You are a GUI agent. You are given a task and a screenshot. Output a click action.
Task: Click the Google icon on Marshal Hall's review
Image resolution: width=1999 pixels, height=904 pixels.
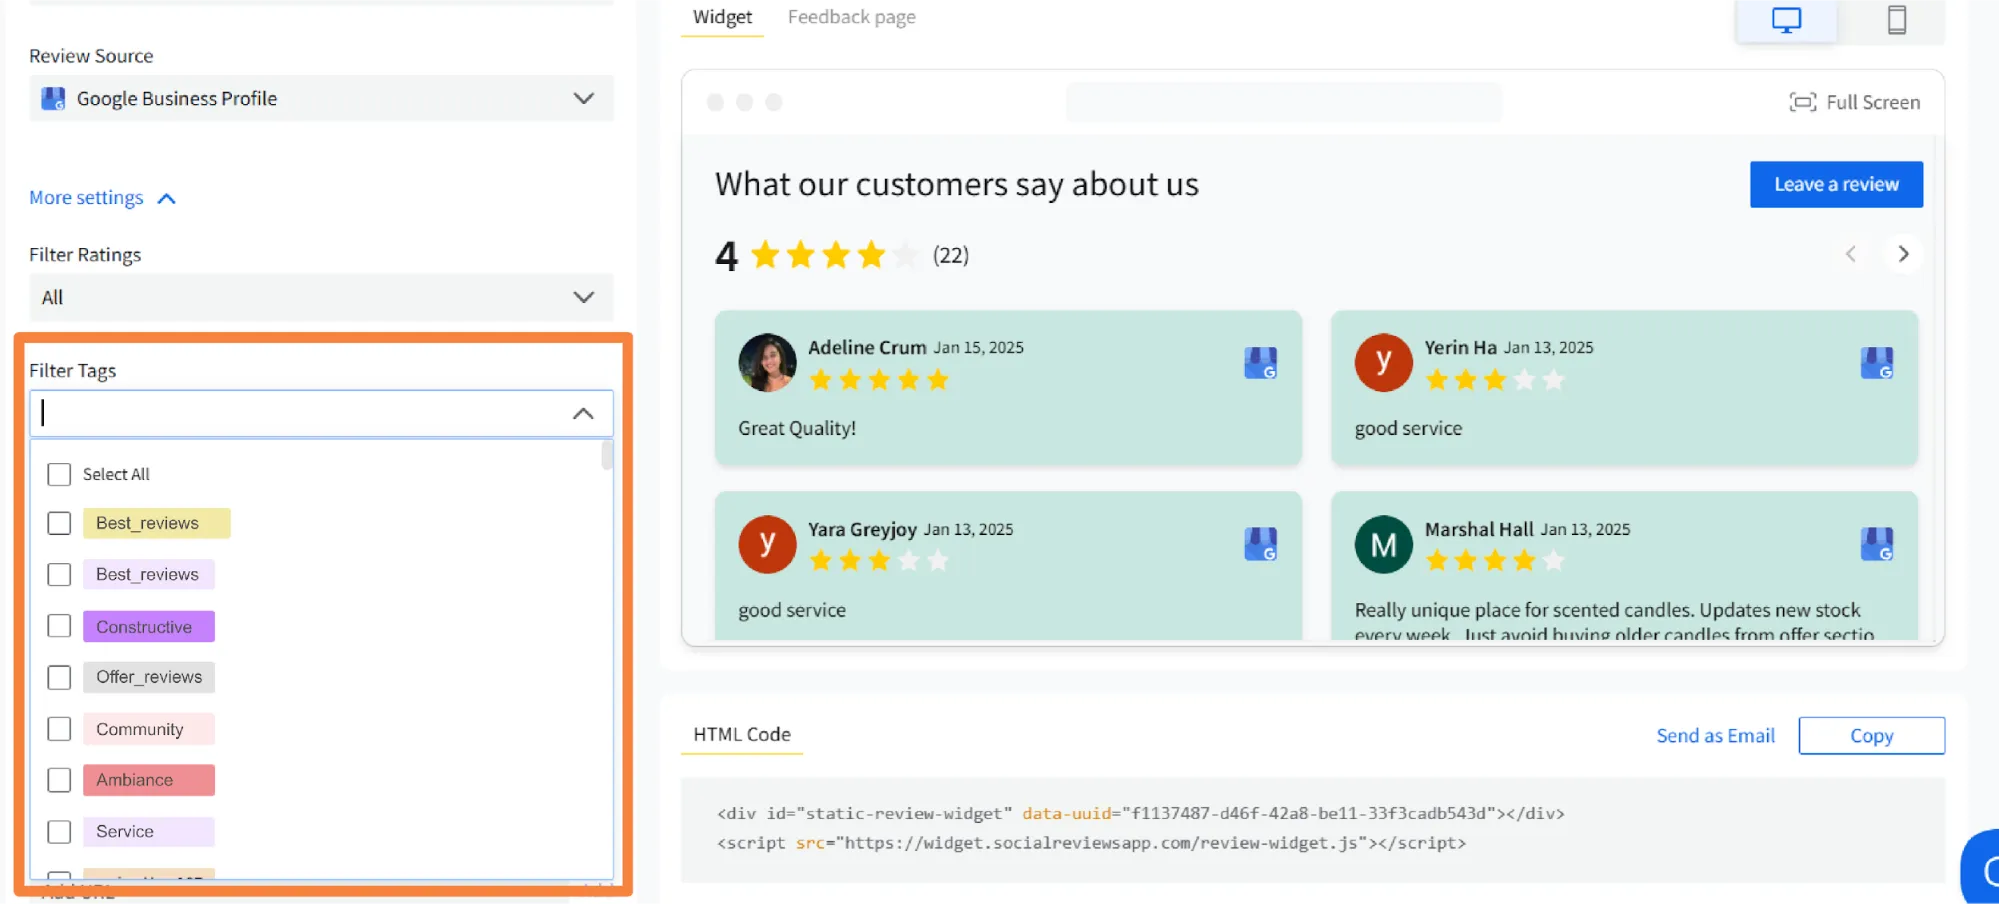tap(1877, 544)
